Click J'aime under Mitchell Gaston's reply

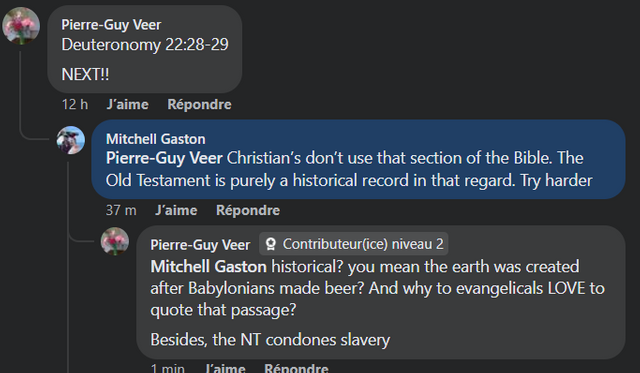point(176,211)
